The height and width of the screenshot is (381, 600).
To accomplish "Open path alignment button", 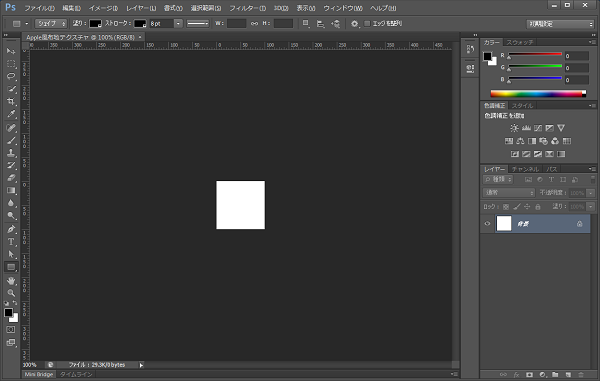I will coord(321,24).
